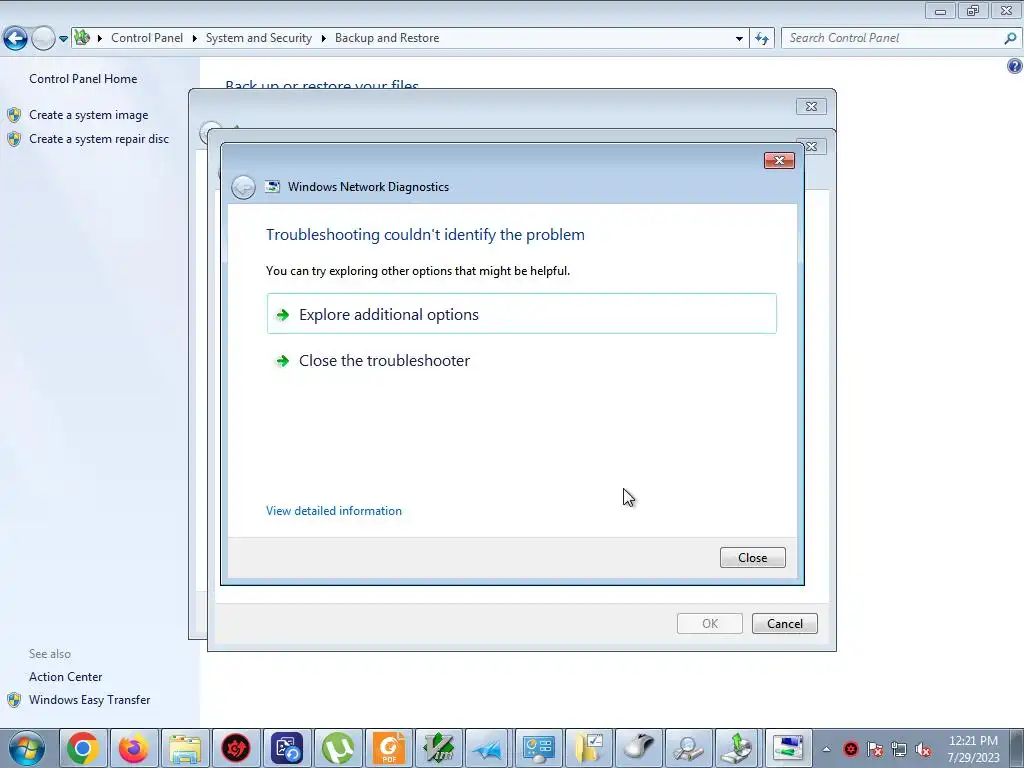
Task: Open Create a system repair disc
Action: pos(99,139)
